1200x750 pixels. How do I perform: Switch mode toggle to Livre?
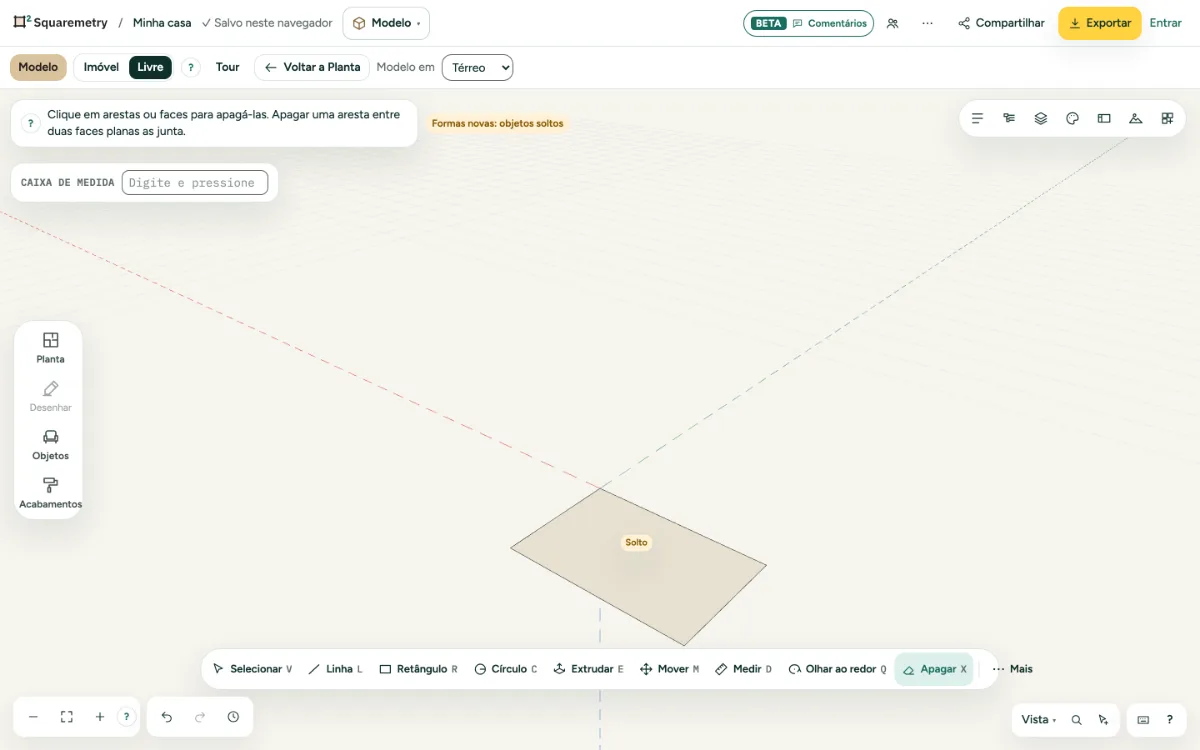click(150, 67)
